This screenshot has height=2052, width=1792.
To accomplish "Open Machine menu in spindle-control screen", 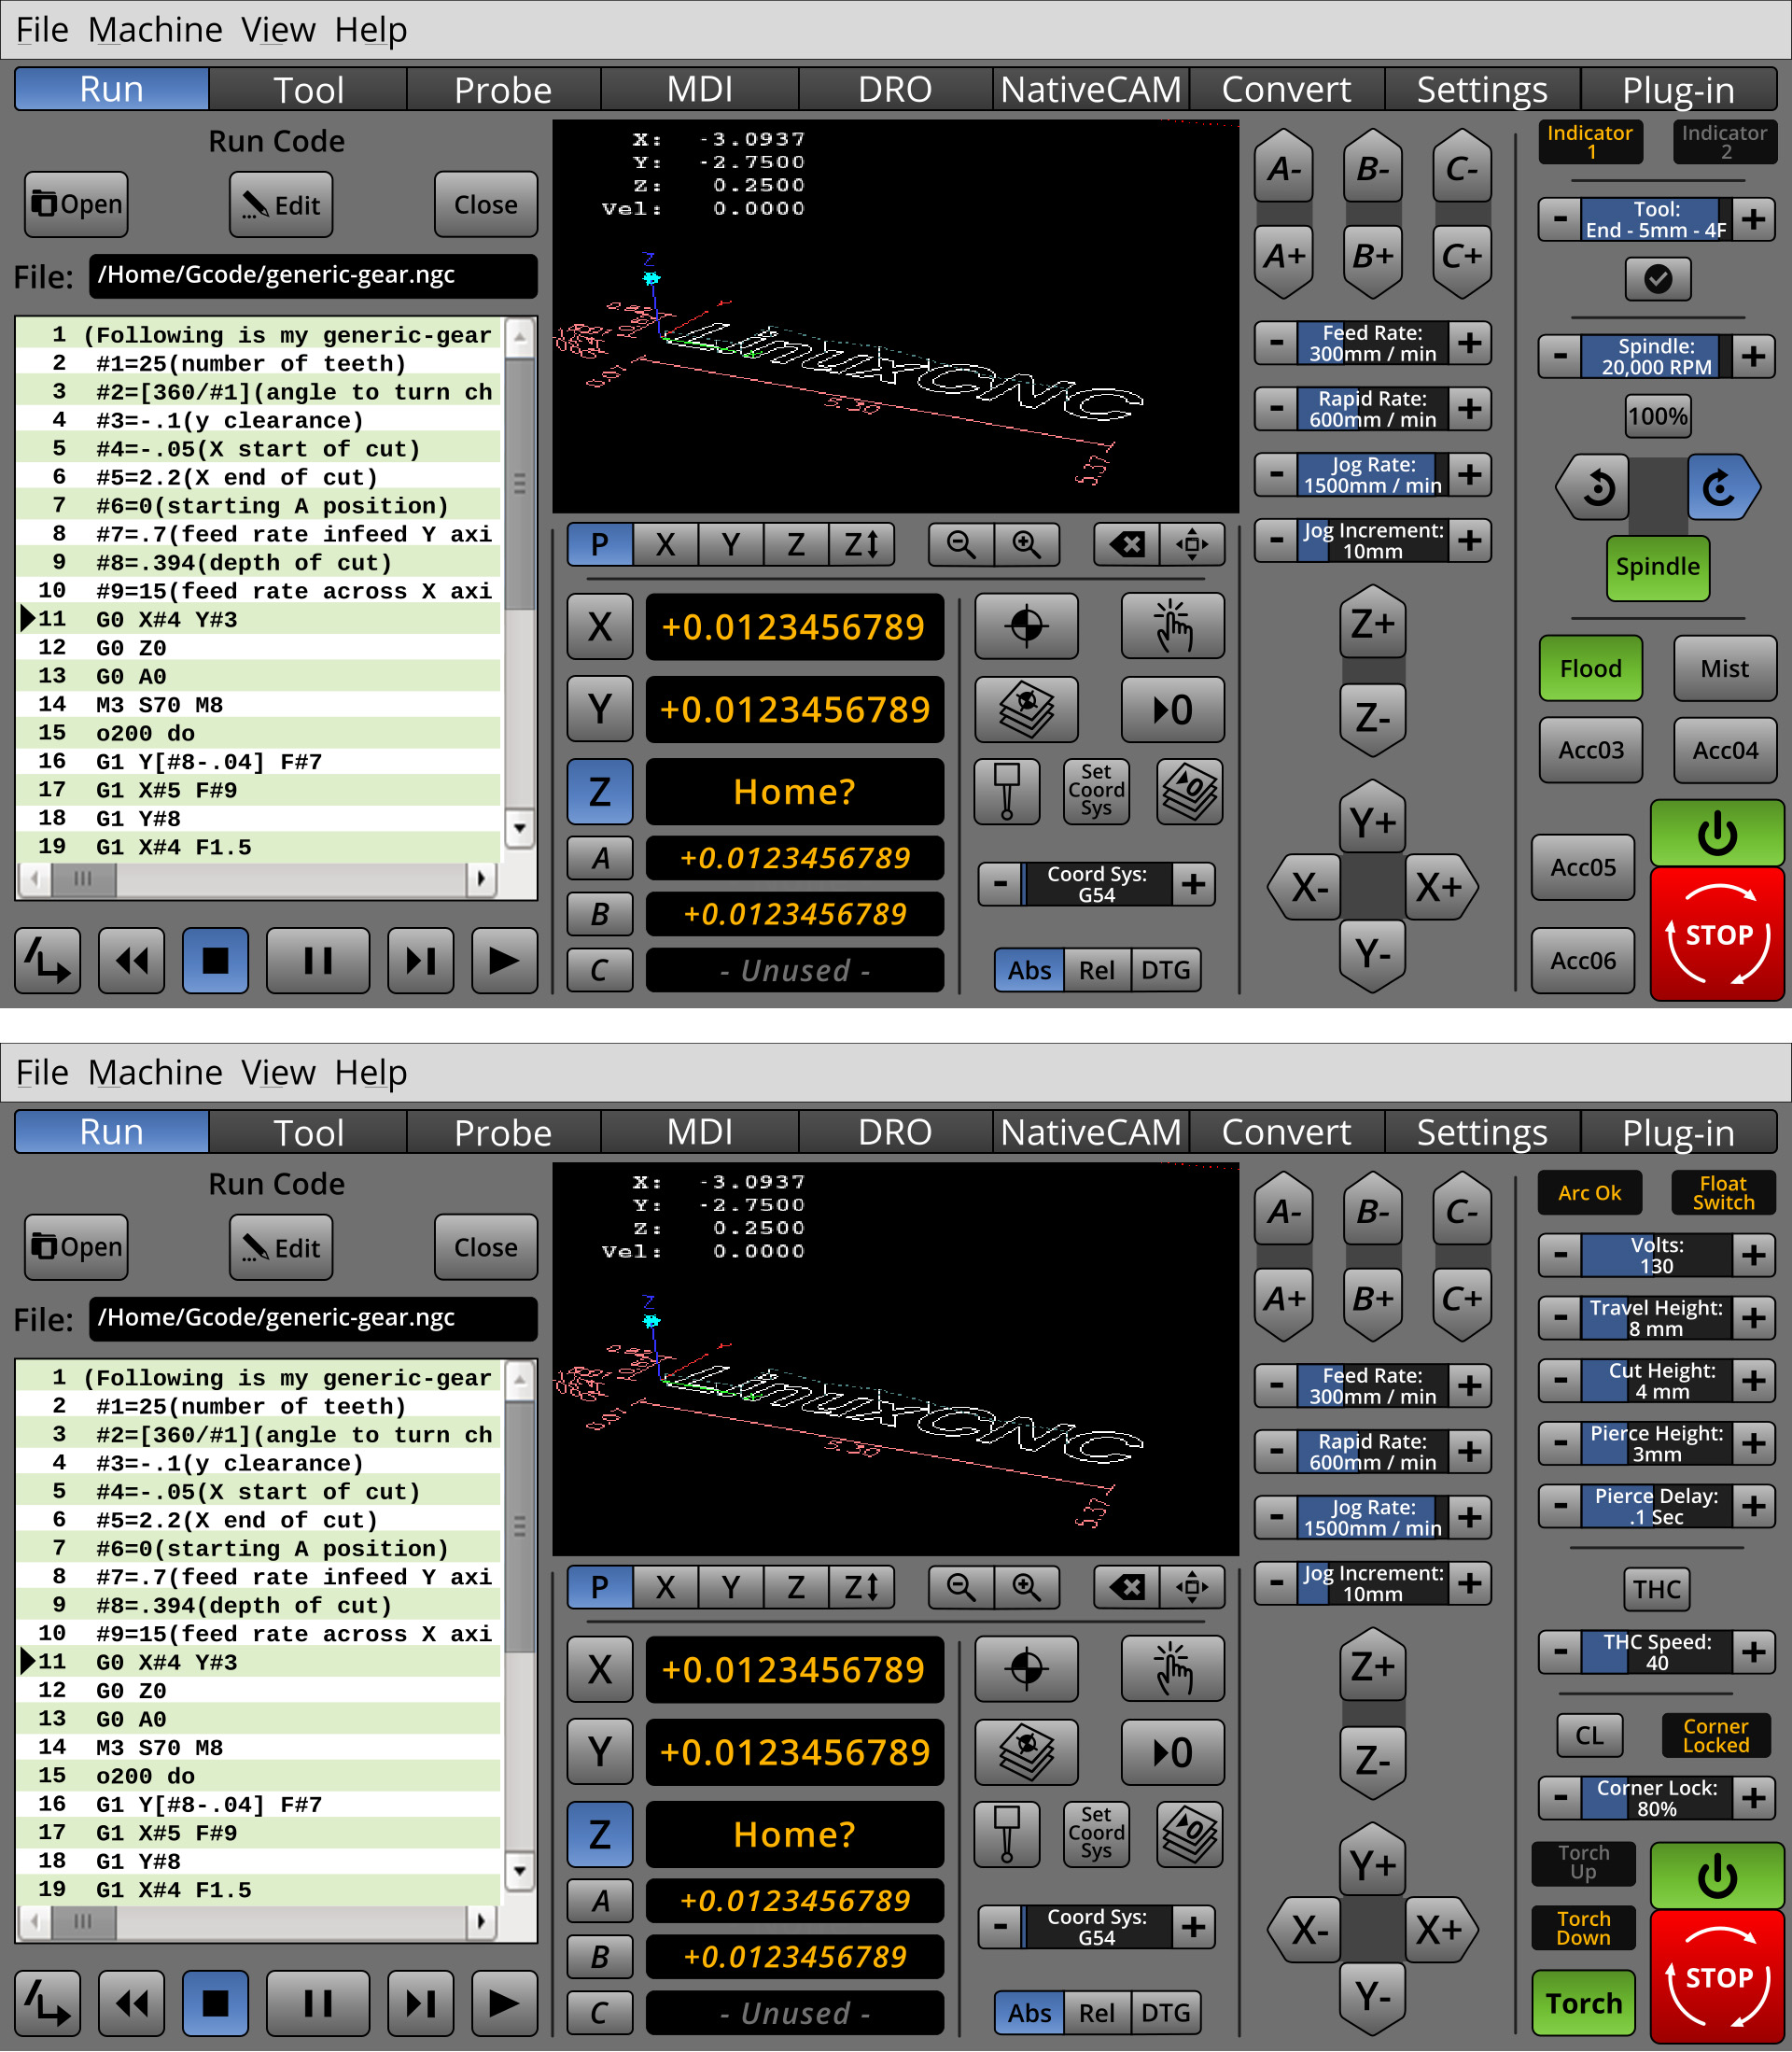I will 155,30.
